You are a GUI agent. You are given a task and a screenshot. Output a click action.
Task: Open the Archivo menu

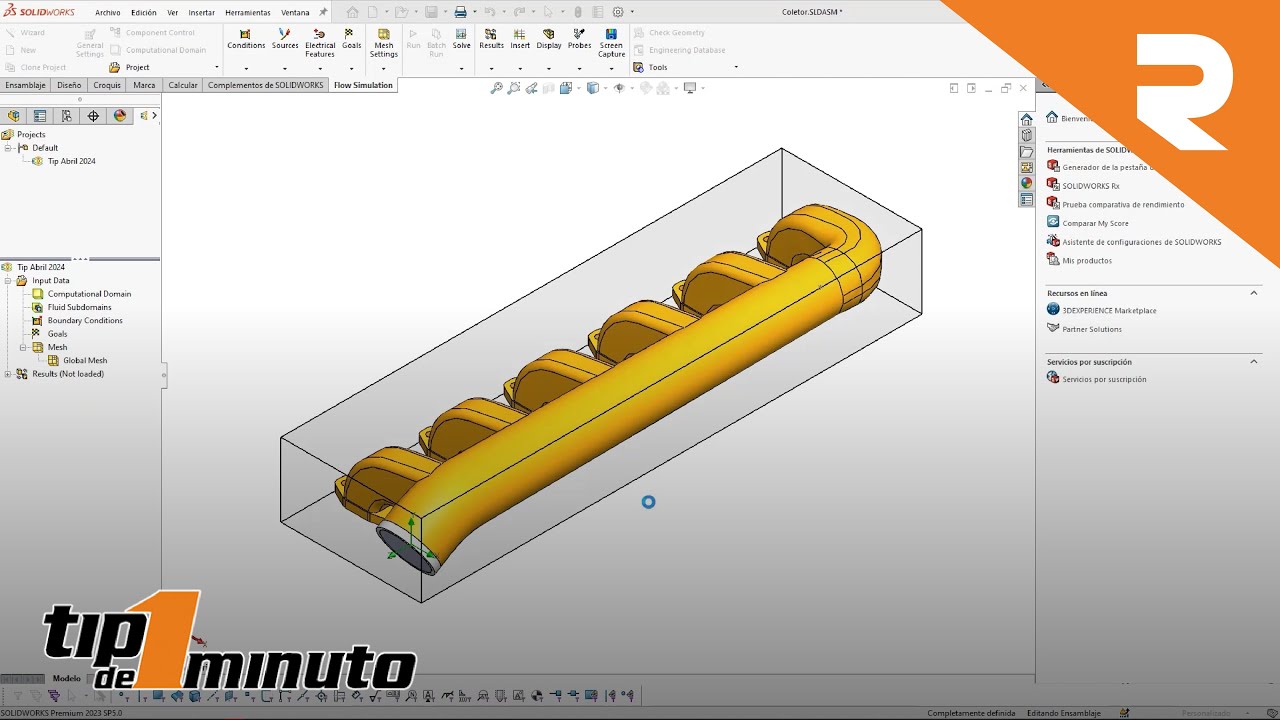tap(108, 12)
